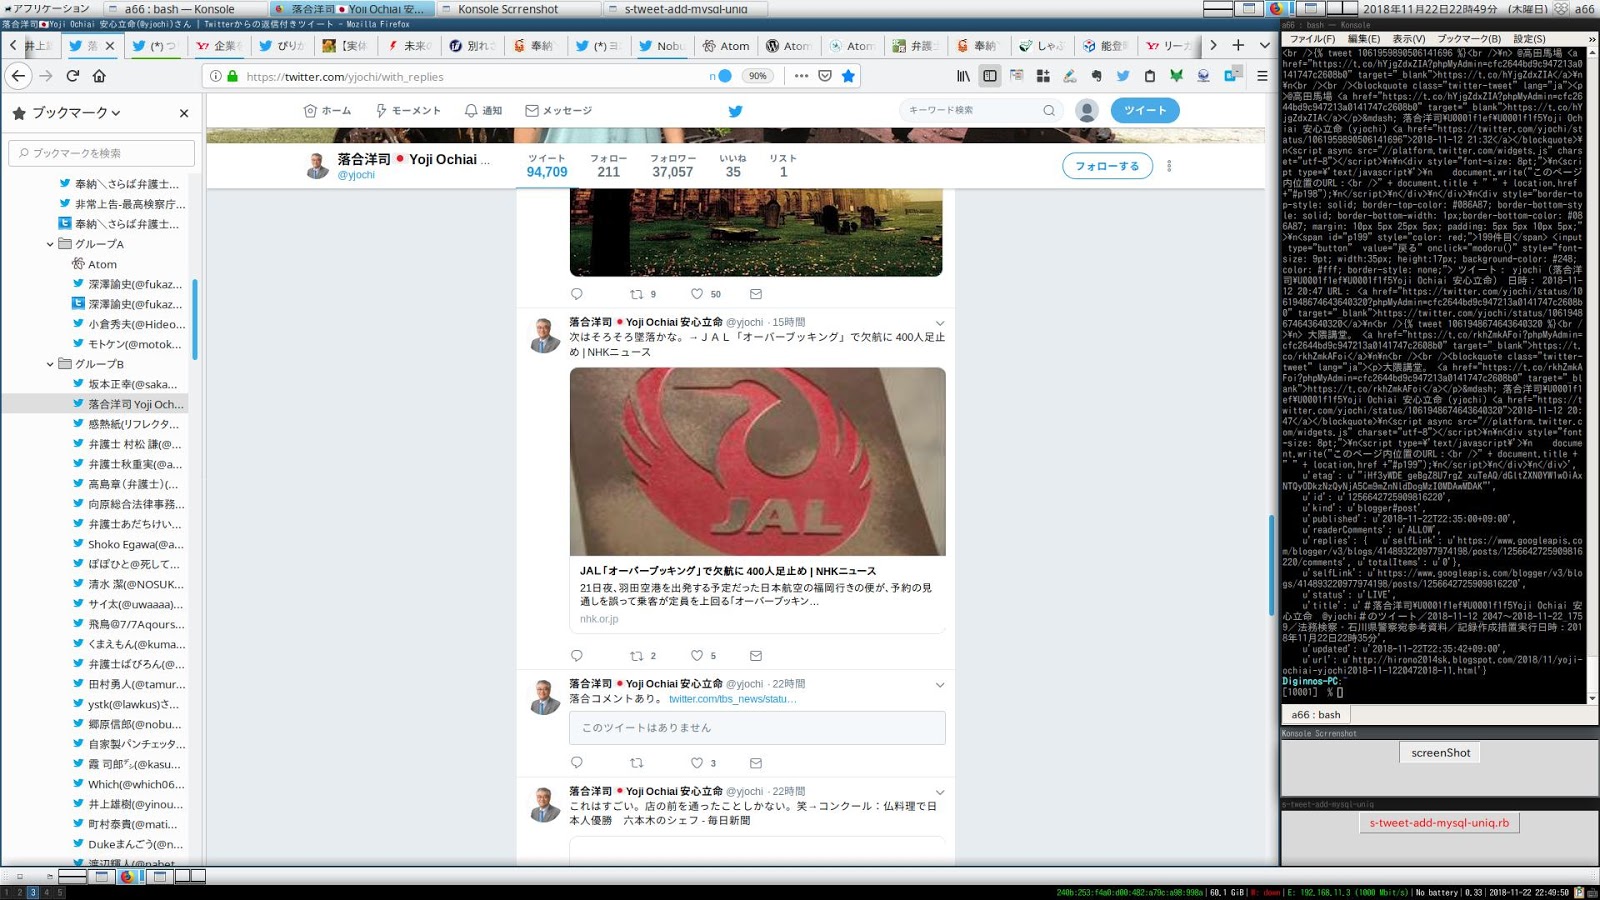Open the Firefox home page icon
1600x900 pixels.
coord(99,76)
